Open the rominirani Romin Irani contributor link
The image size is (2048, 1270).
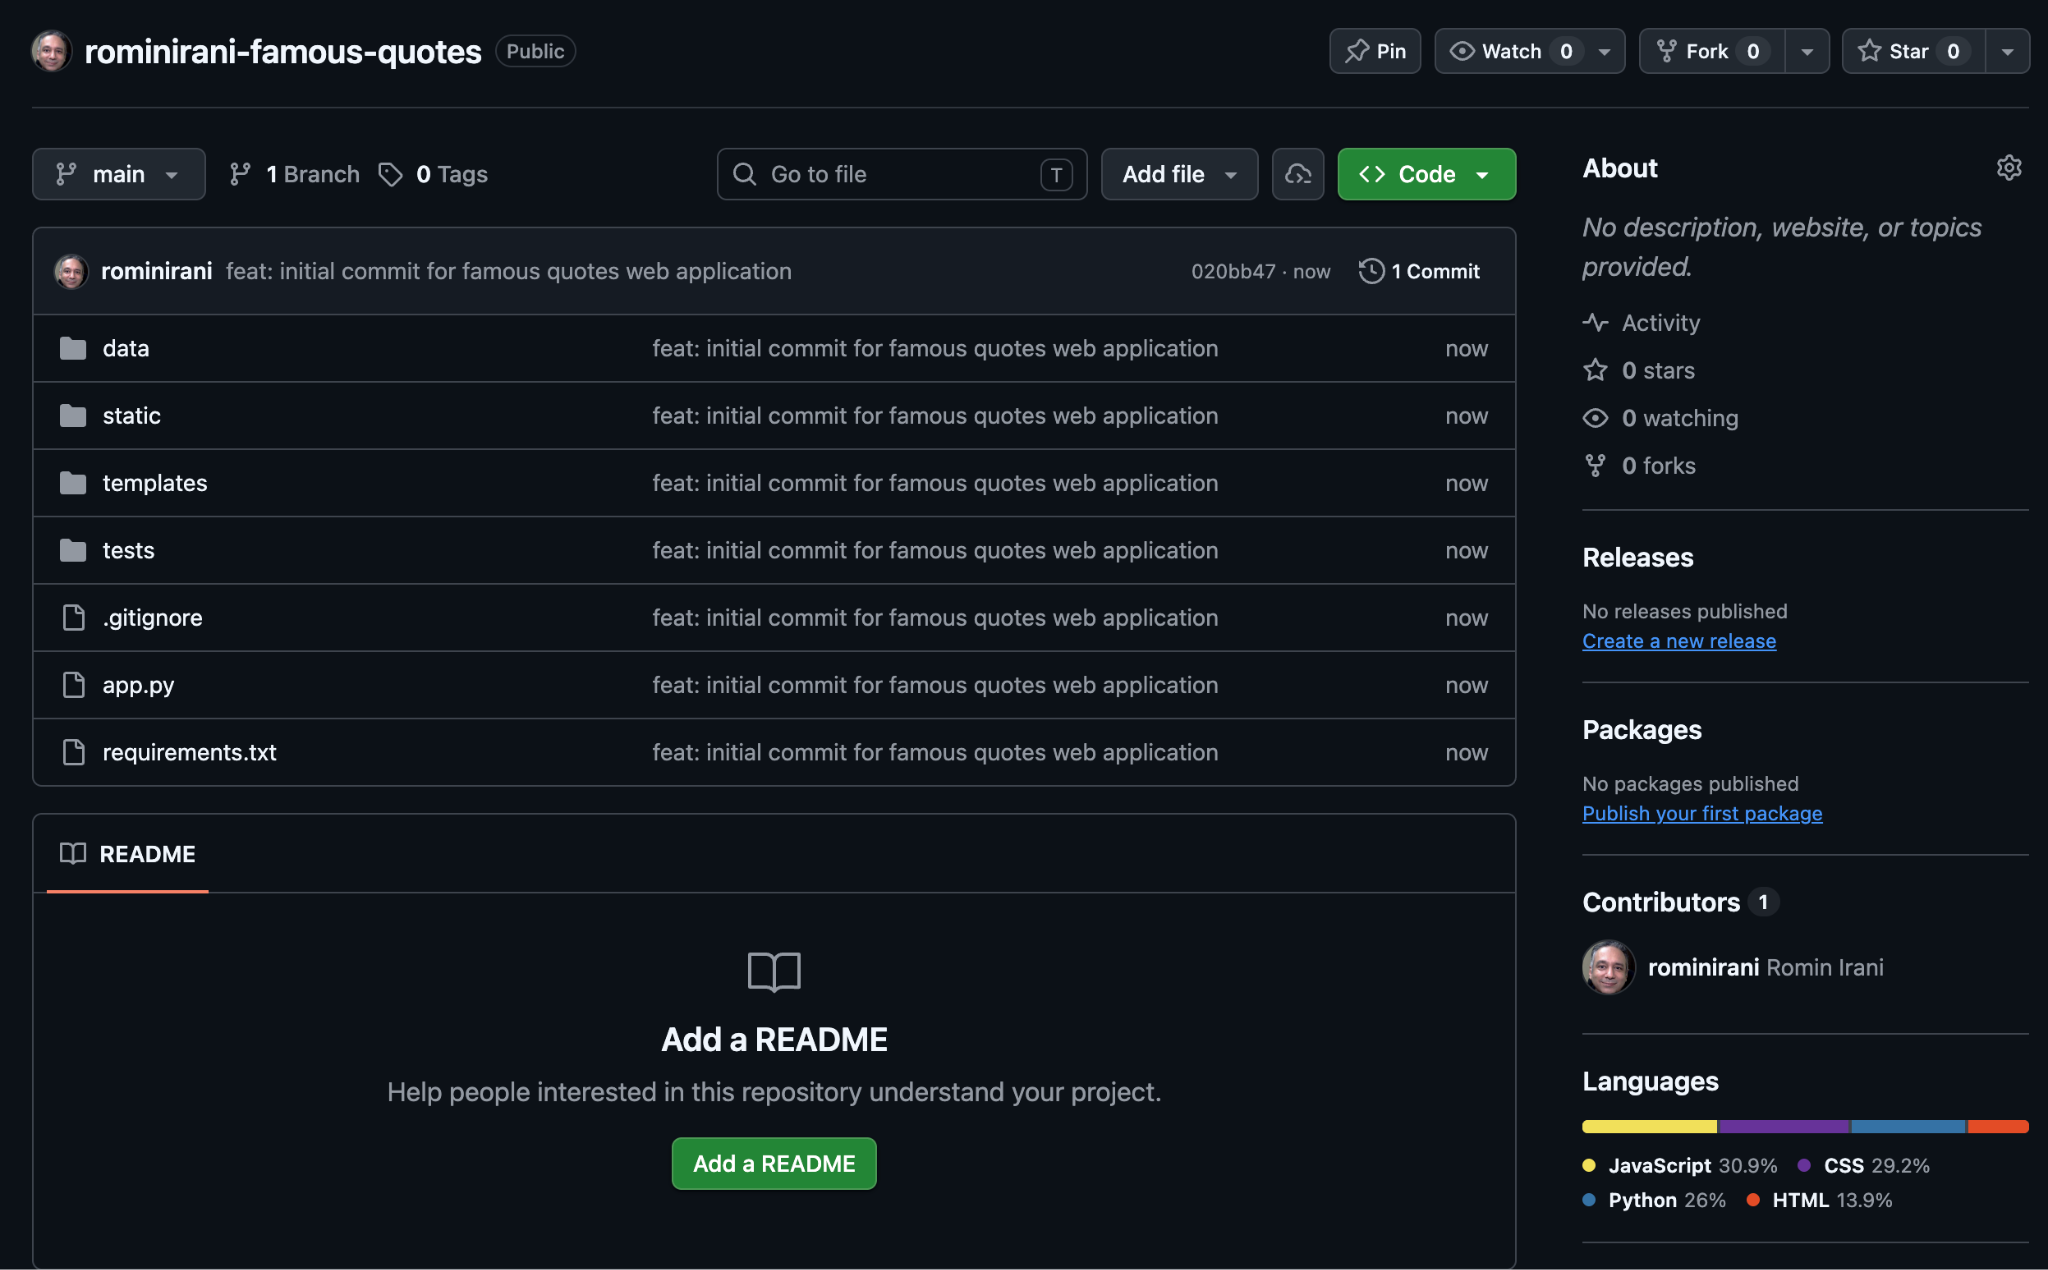pos(1766,967)
